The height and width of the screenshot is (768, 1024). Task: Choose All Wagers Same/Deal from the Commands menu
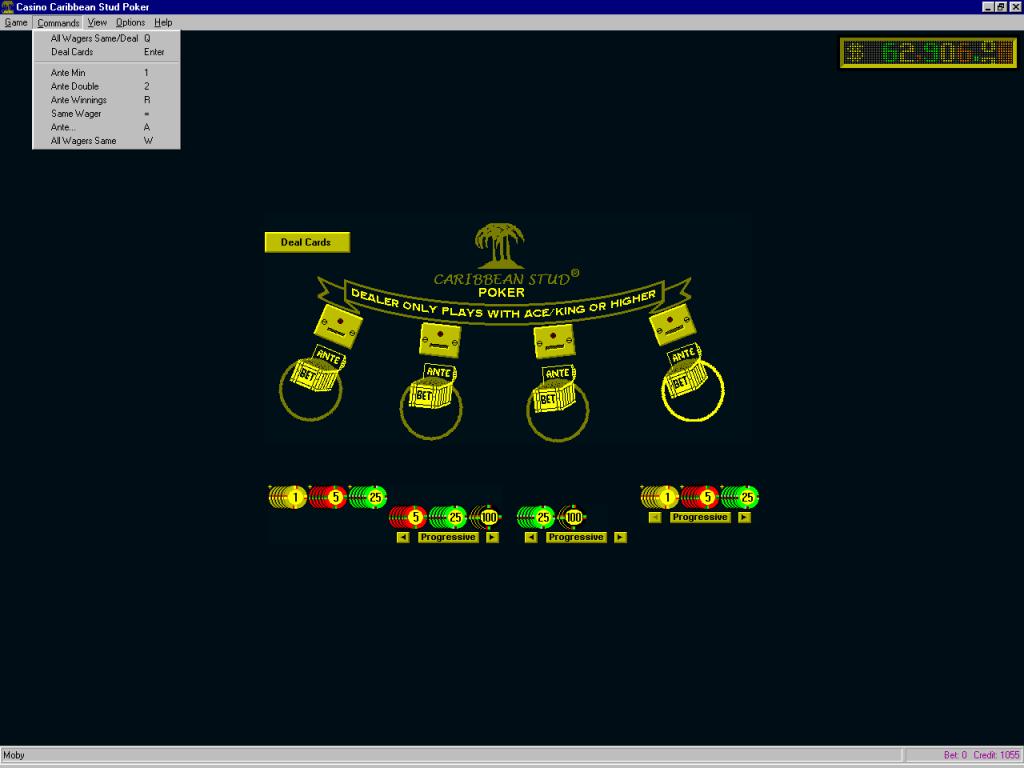pos(106,39)
